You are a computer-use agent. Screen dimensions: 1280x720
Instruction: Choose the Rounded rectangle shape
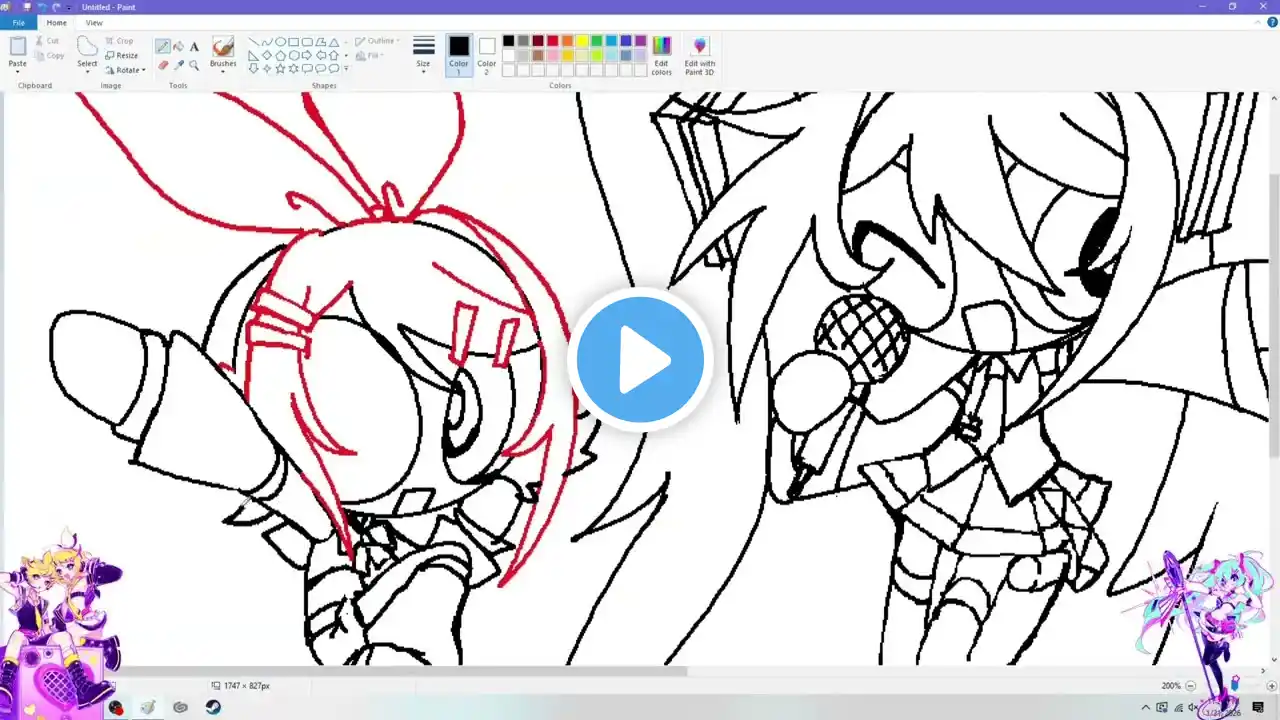tap(306, 42)
